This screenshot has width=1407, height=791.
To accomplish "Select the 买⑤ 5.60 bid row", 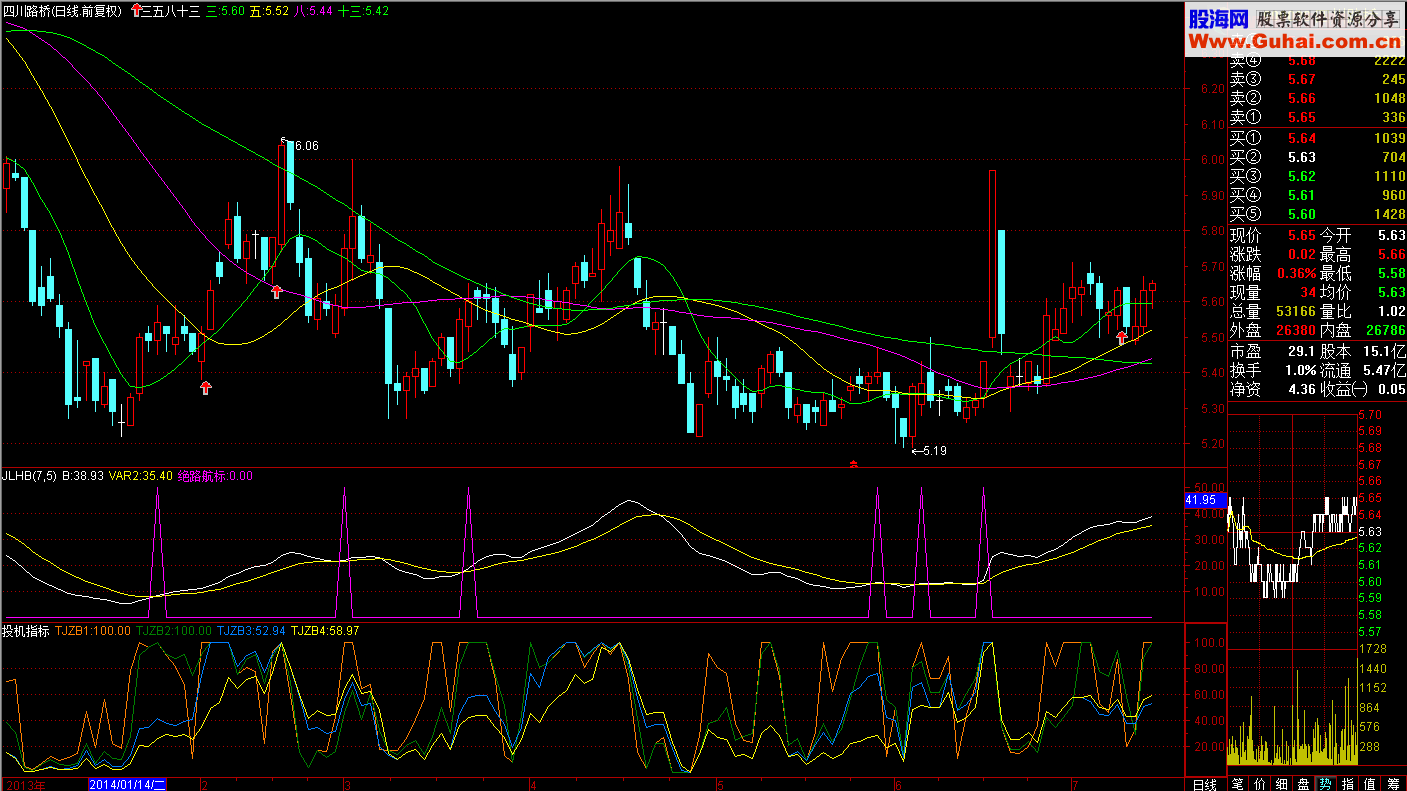I will (1316, 215).
